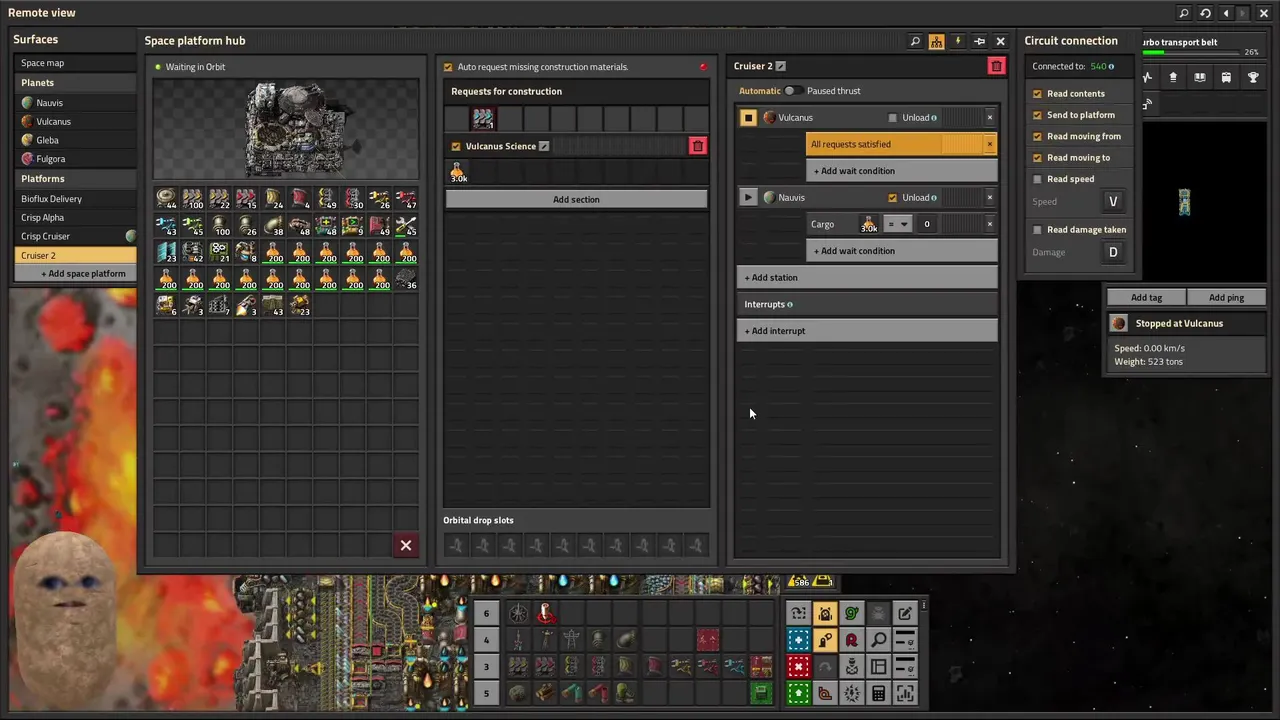Screen dimensions: 1280x720
Task: Remove the Cargo wait condition
Action: click(x=990, y=224)
